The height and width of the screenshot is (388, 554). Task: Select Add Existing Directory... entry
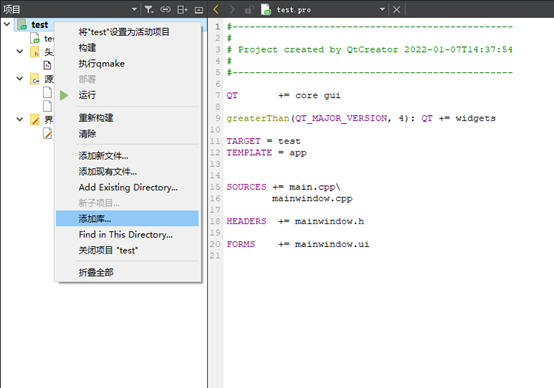tap(128, 187)
